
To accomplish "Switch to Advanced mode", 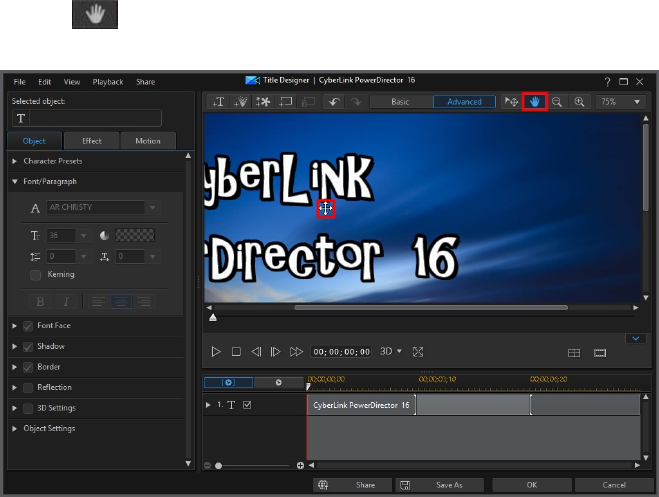I will point(464,102).
